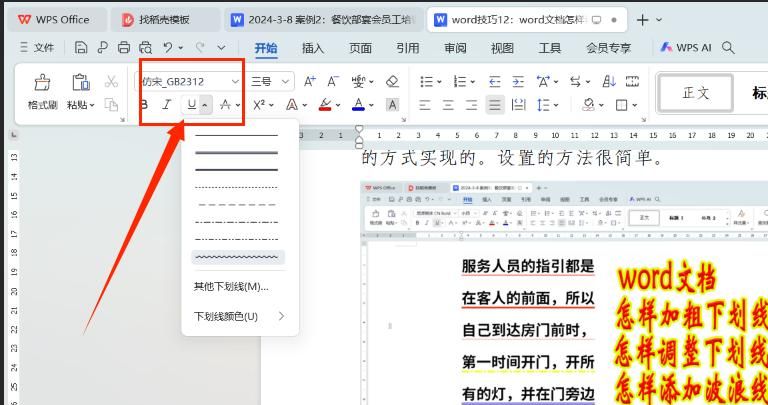Click the Increase Indent icon
768x405 pixels.
[518, 81]
